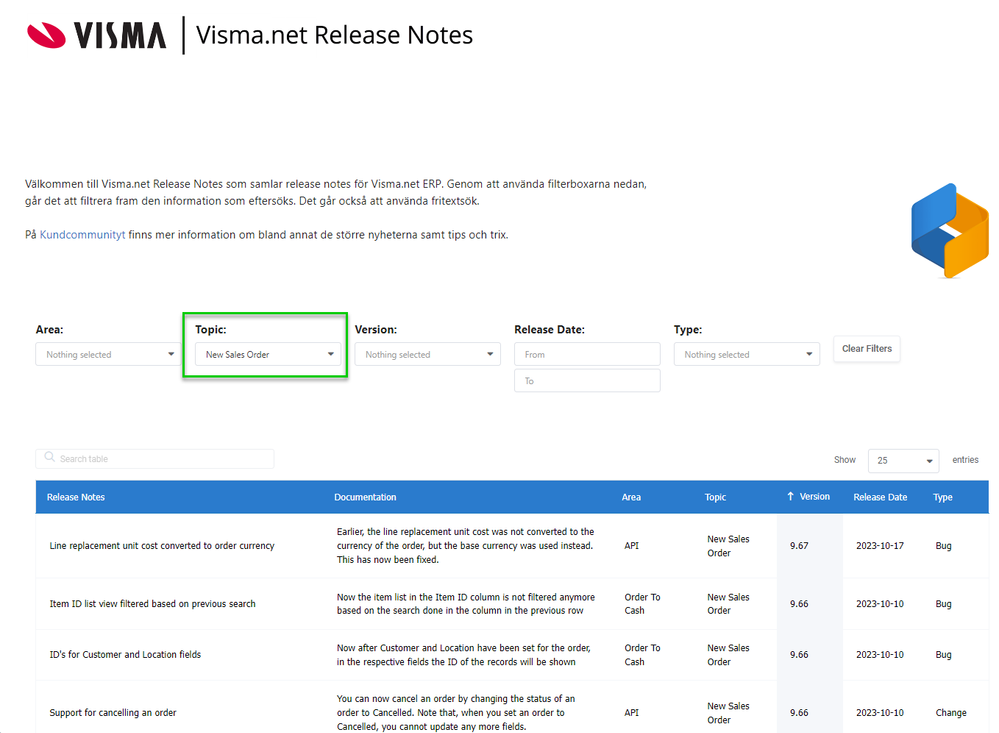Click the Version column sort arrow
999x733 pixels.
790,496
